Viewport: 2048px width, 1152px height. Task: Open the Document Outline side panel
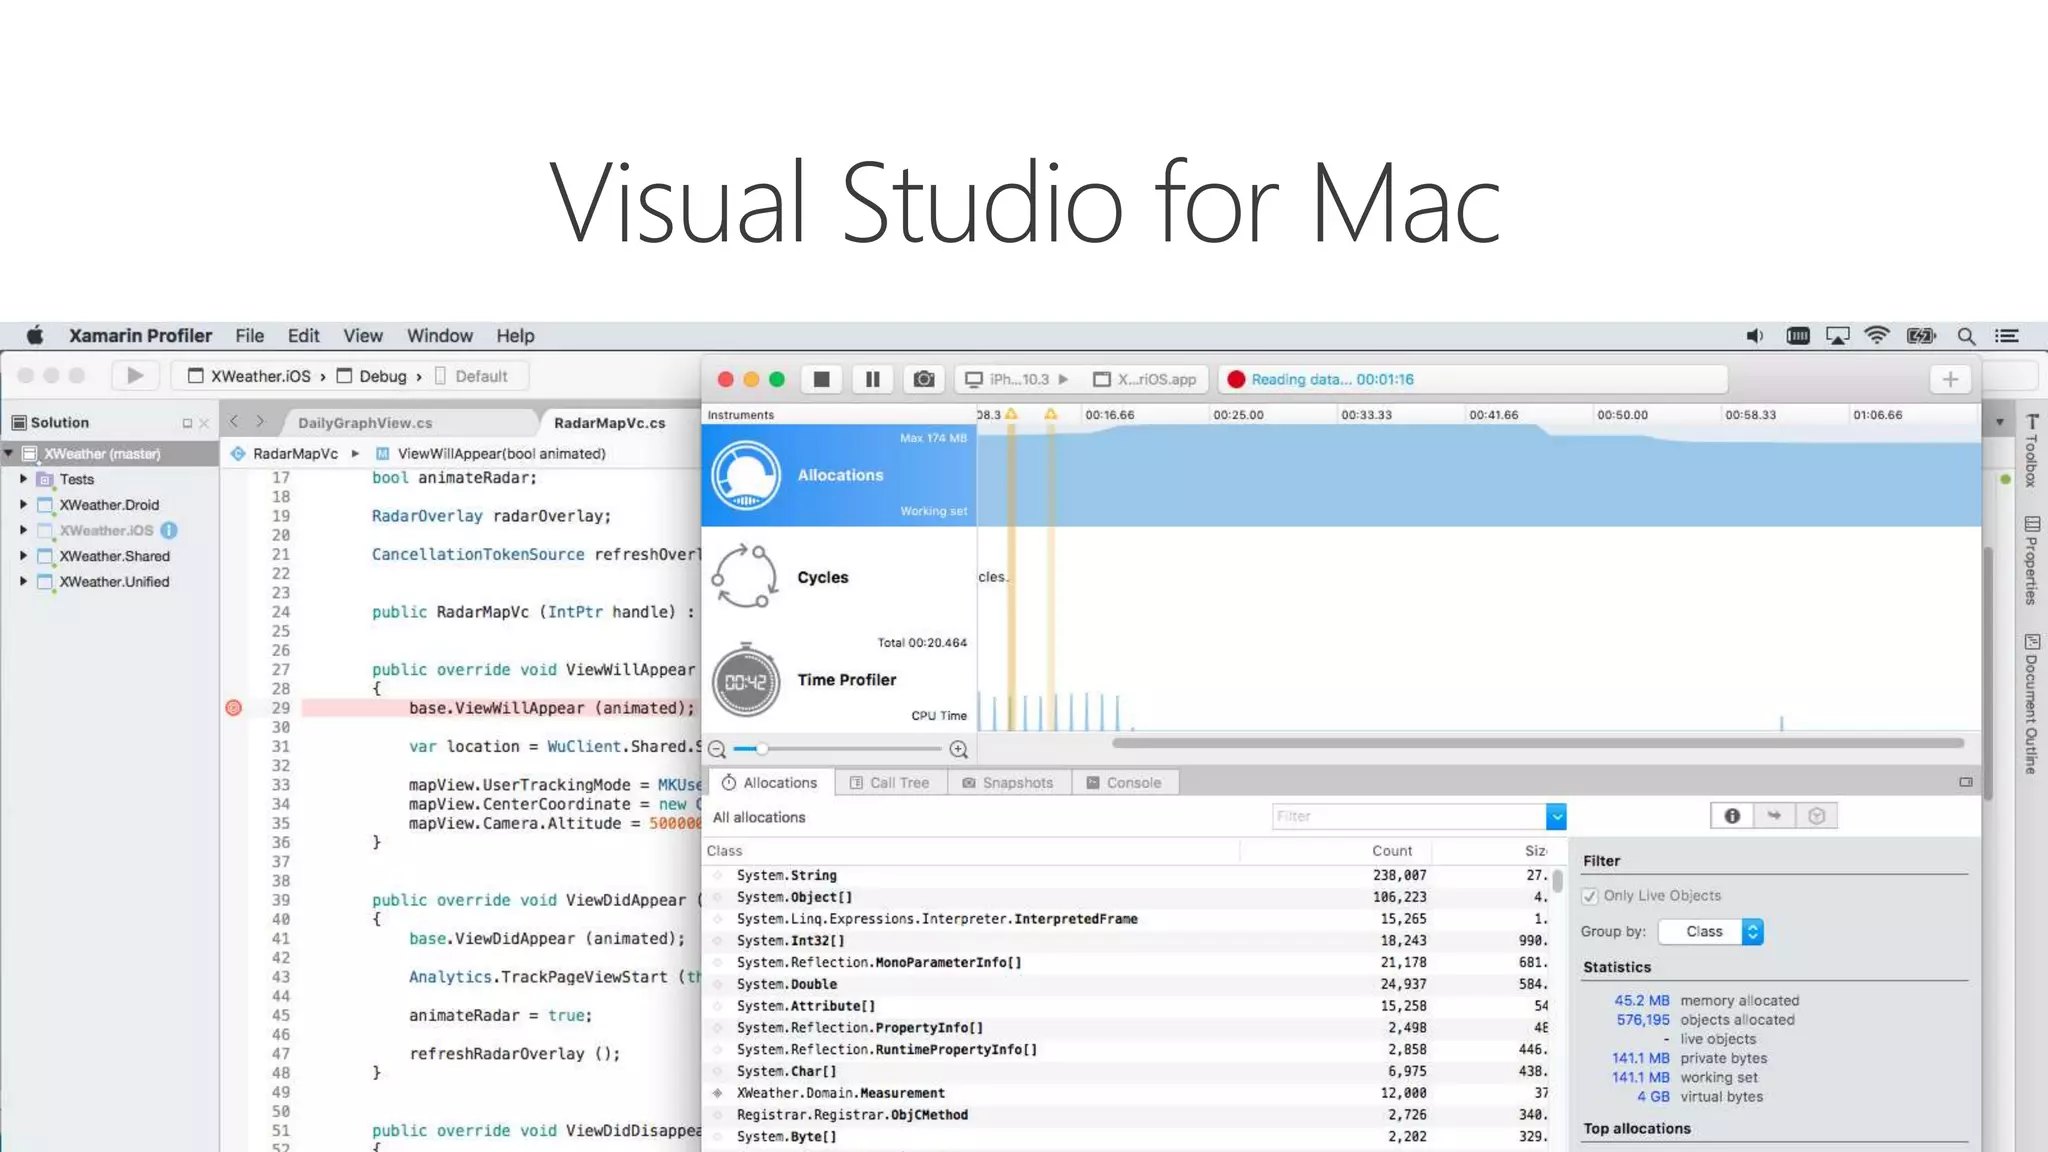(2031, 704)
